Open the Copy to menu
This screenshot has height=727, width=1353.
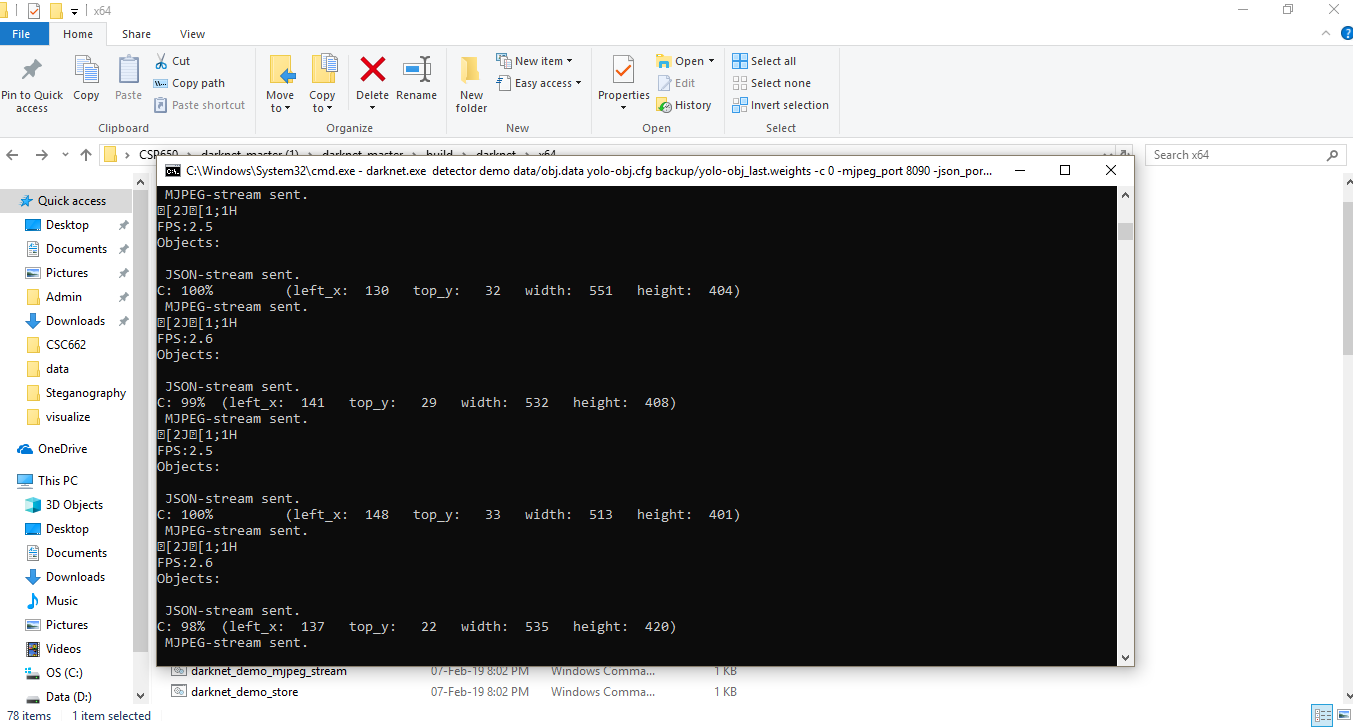click(x=322, y=84)
